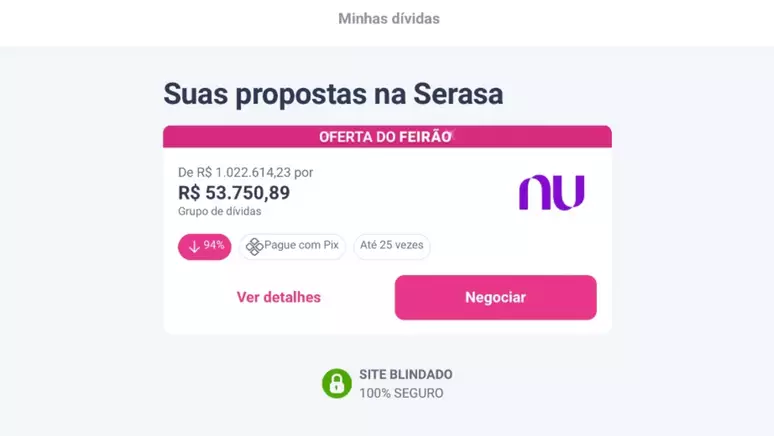Click the green padlock security icon
This screenshot has height=436, width=774.
pos(337,383)
